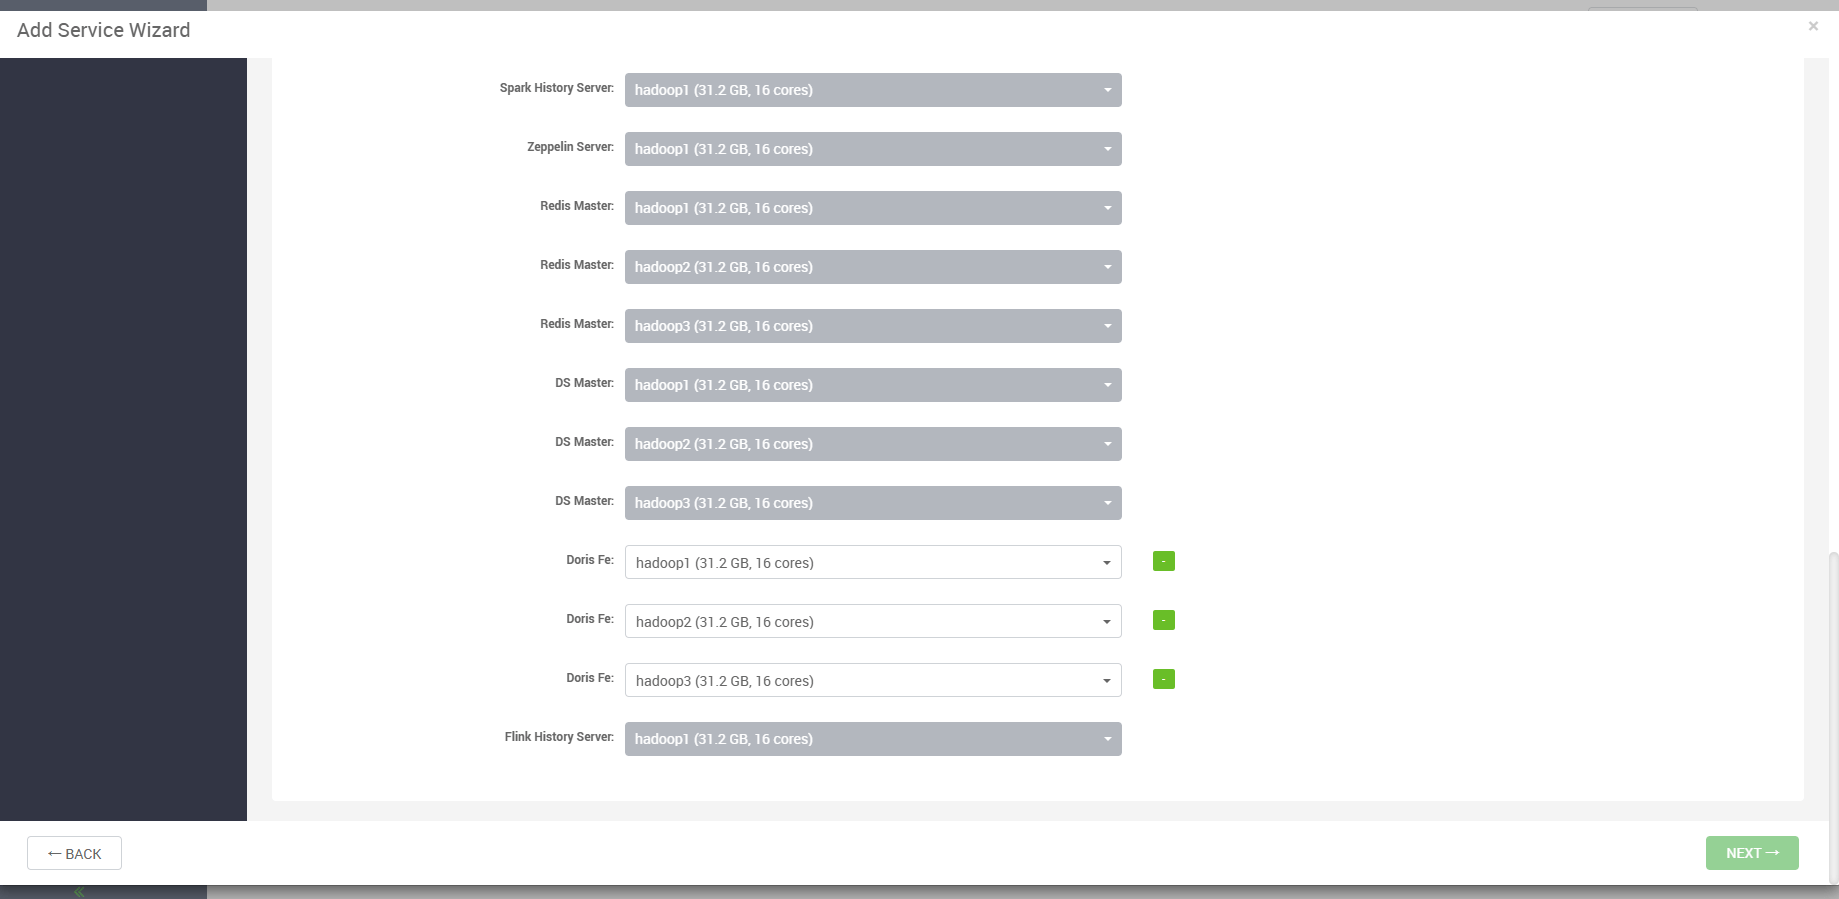Viewport: 1839px width, 899px height.
Task: Proceed with the NEXT button
Action: click(1751, 853)
